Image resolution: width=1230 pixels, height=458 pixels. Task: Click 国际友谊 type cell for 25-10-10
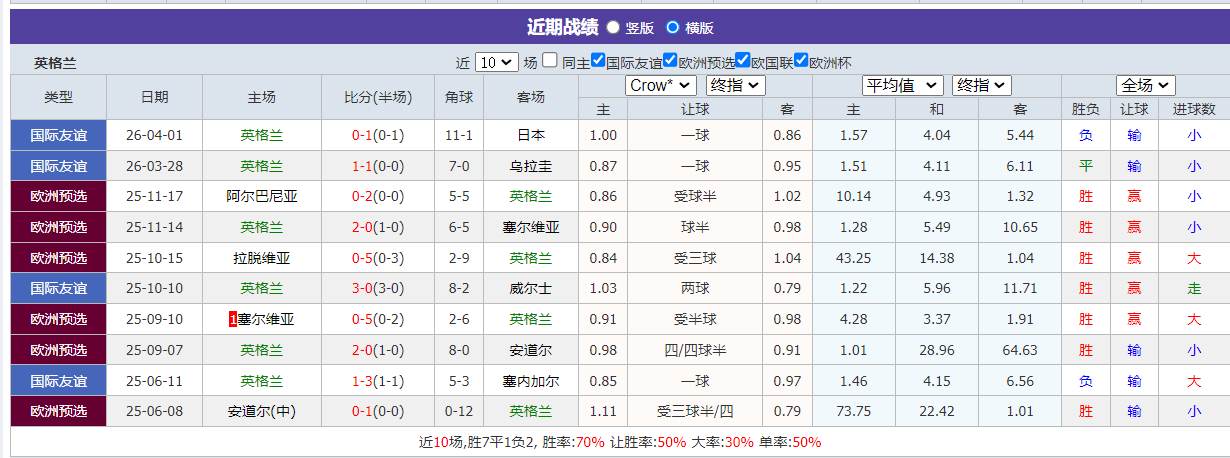[59, 289]
